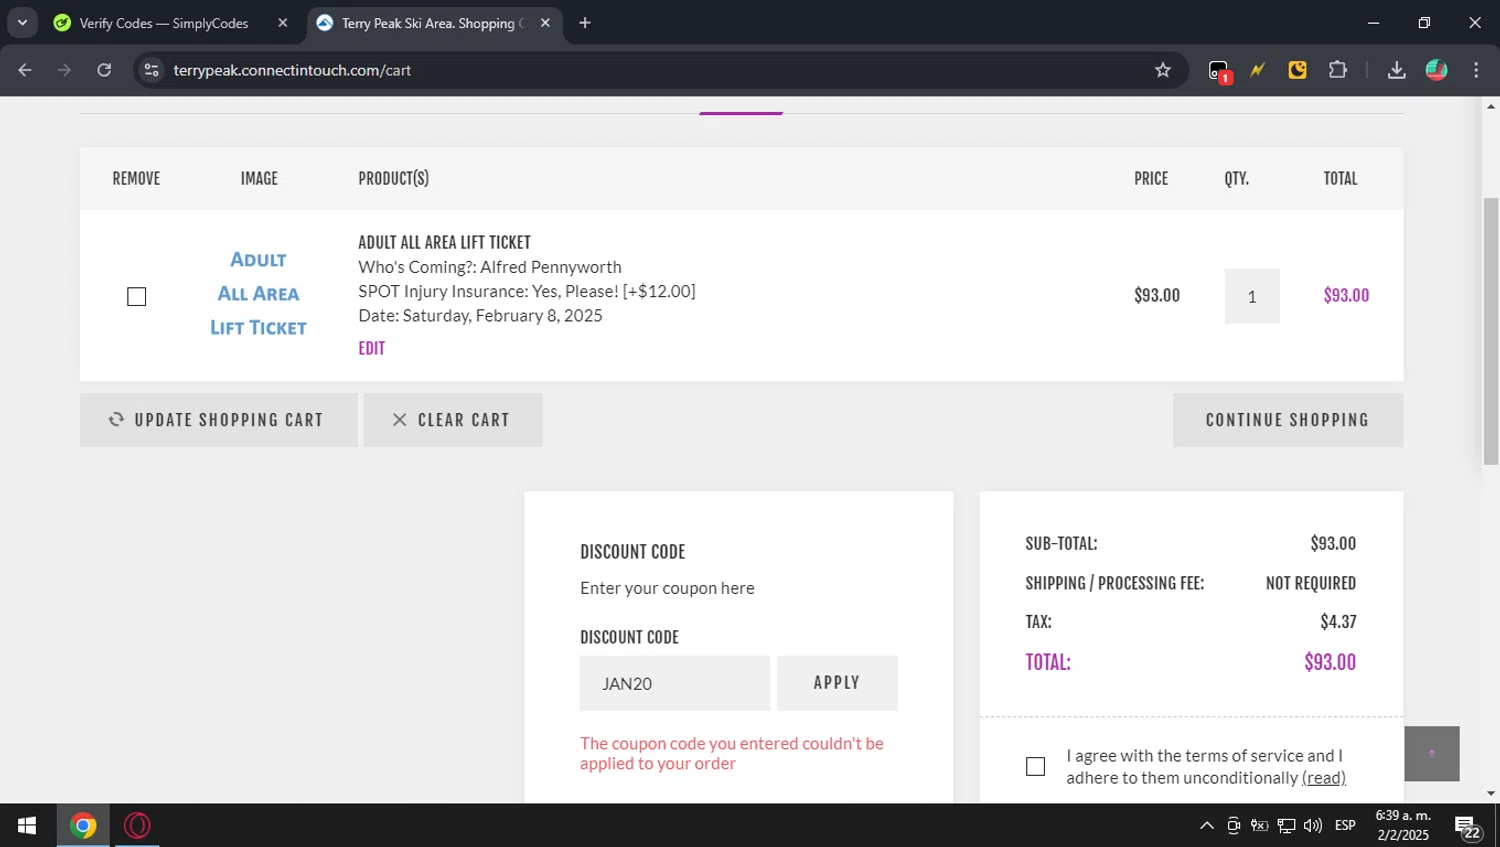Edit the lift ticket cart item
The height and width of the screenshot is (847, 1500).
coord(371,348)
